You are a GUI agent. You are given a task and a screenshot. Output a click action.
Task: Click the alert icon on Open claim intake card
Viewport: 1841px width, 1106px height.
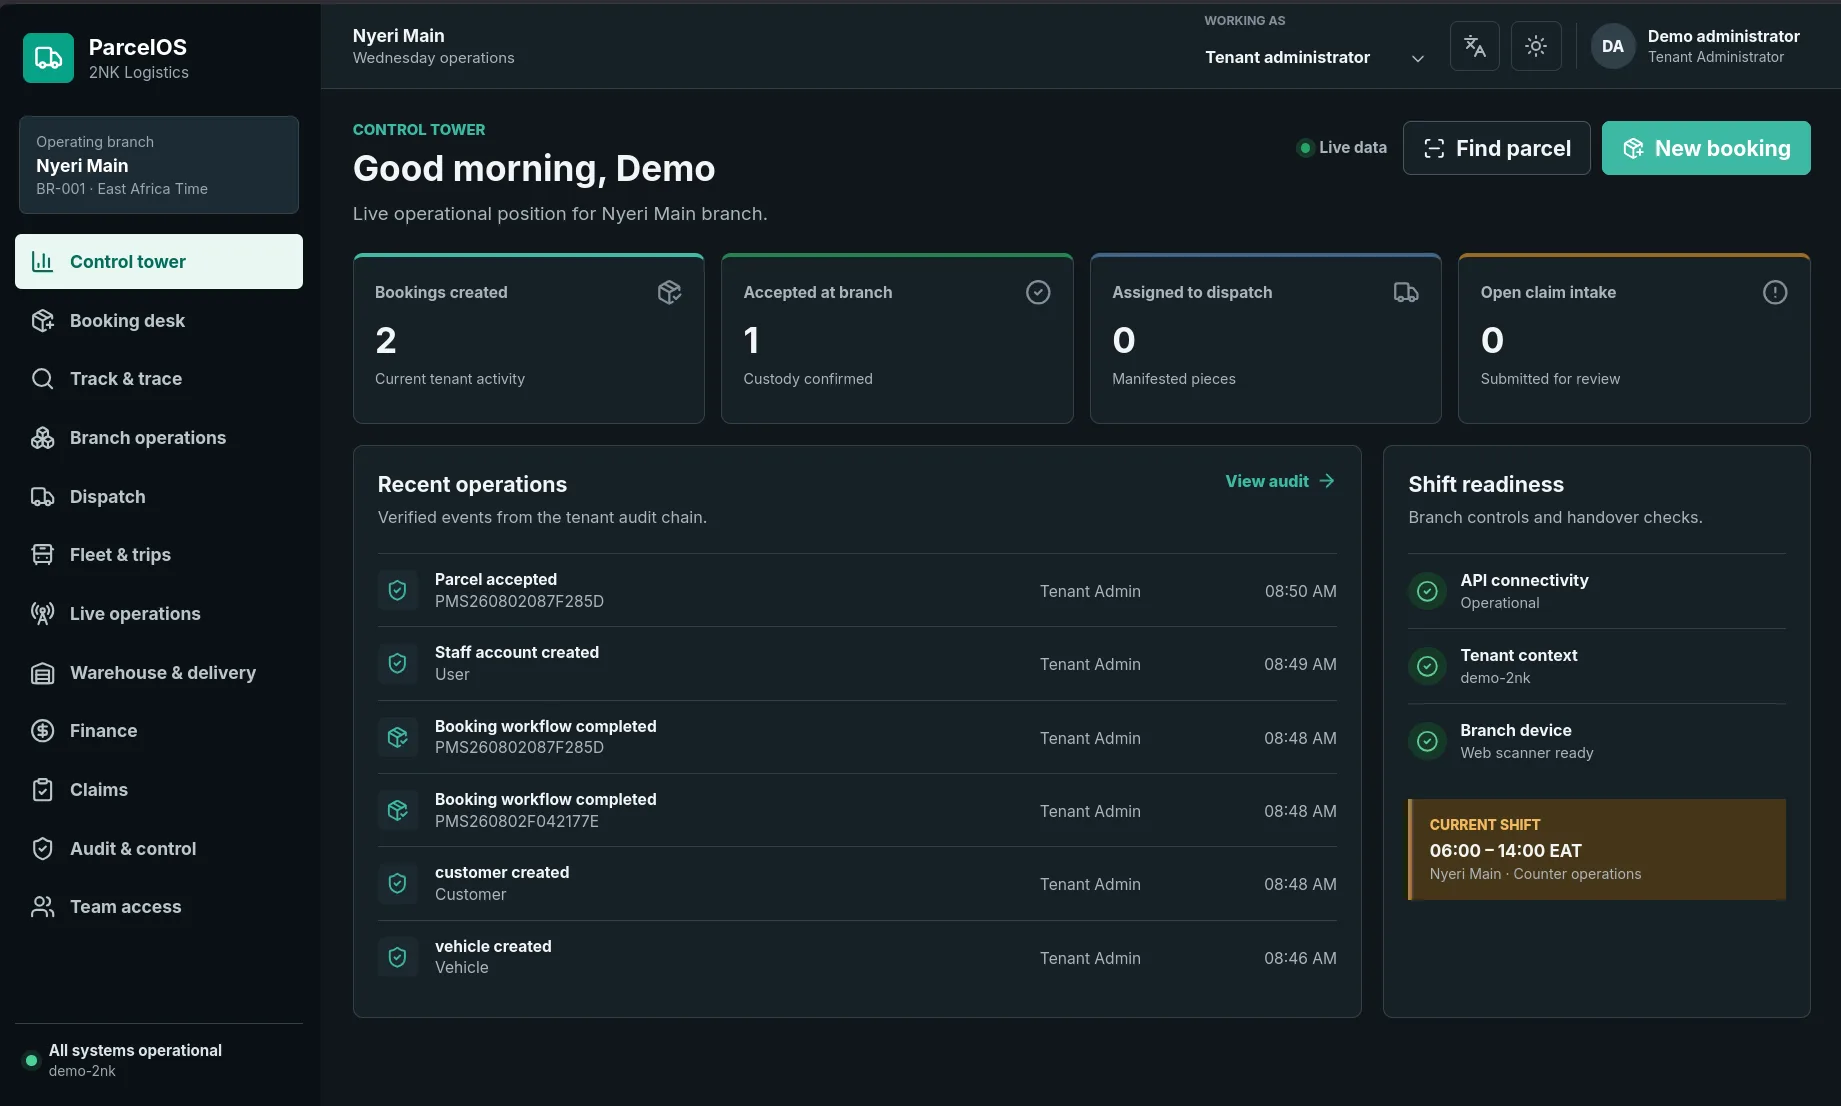point(1775,292)
